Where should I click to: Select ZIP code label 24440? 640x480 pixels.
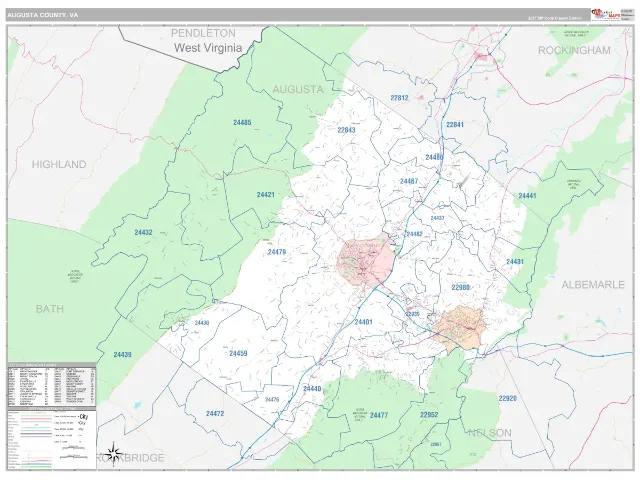click(x=312, y=389)
